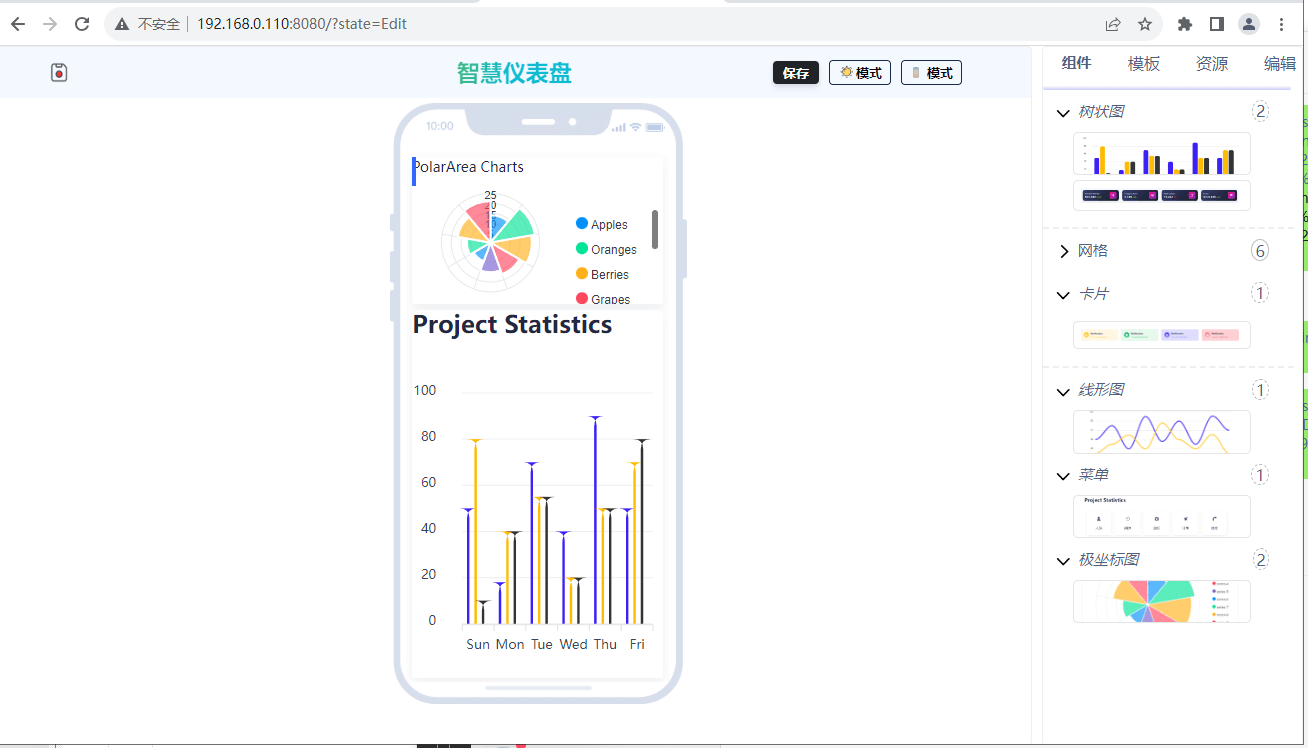This screenshot has width=1308, height=748.
Task: Toggle the Berries legend series
Action: click(603, 275)
